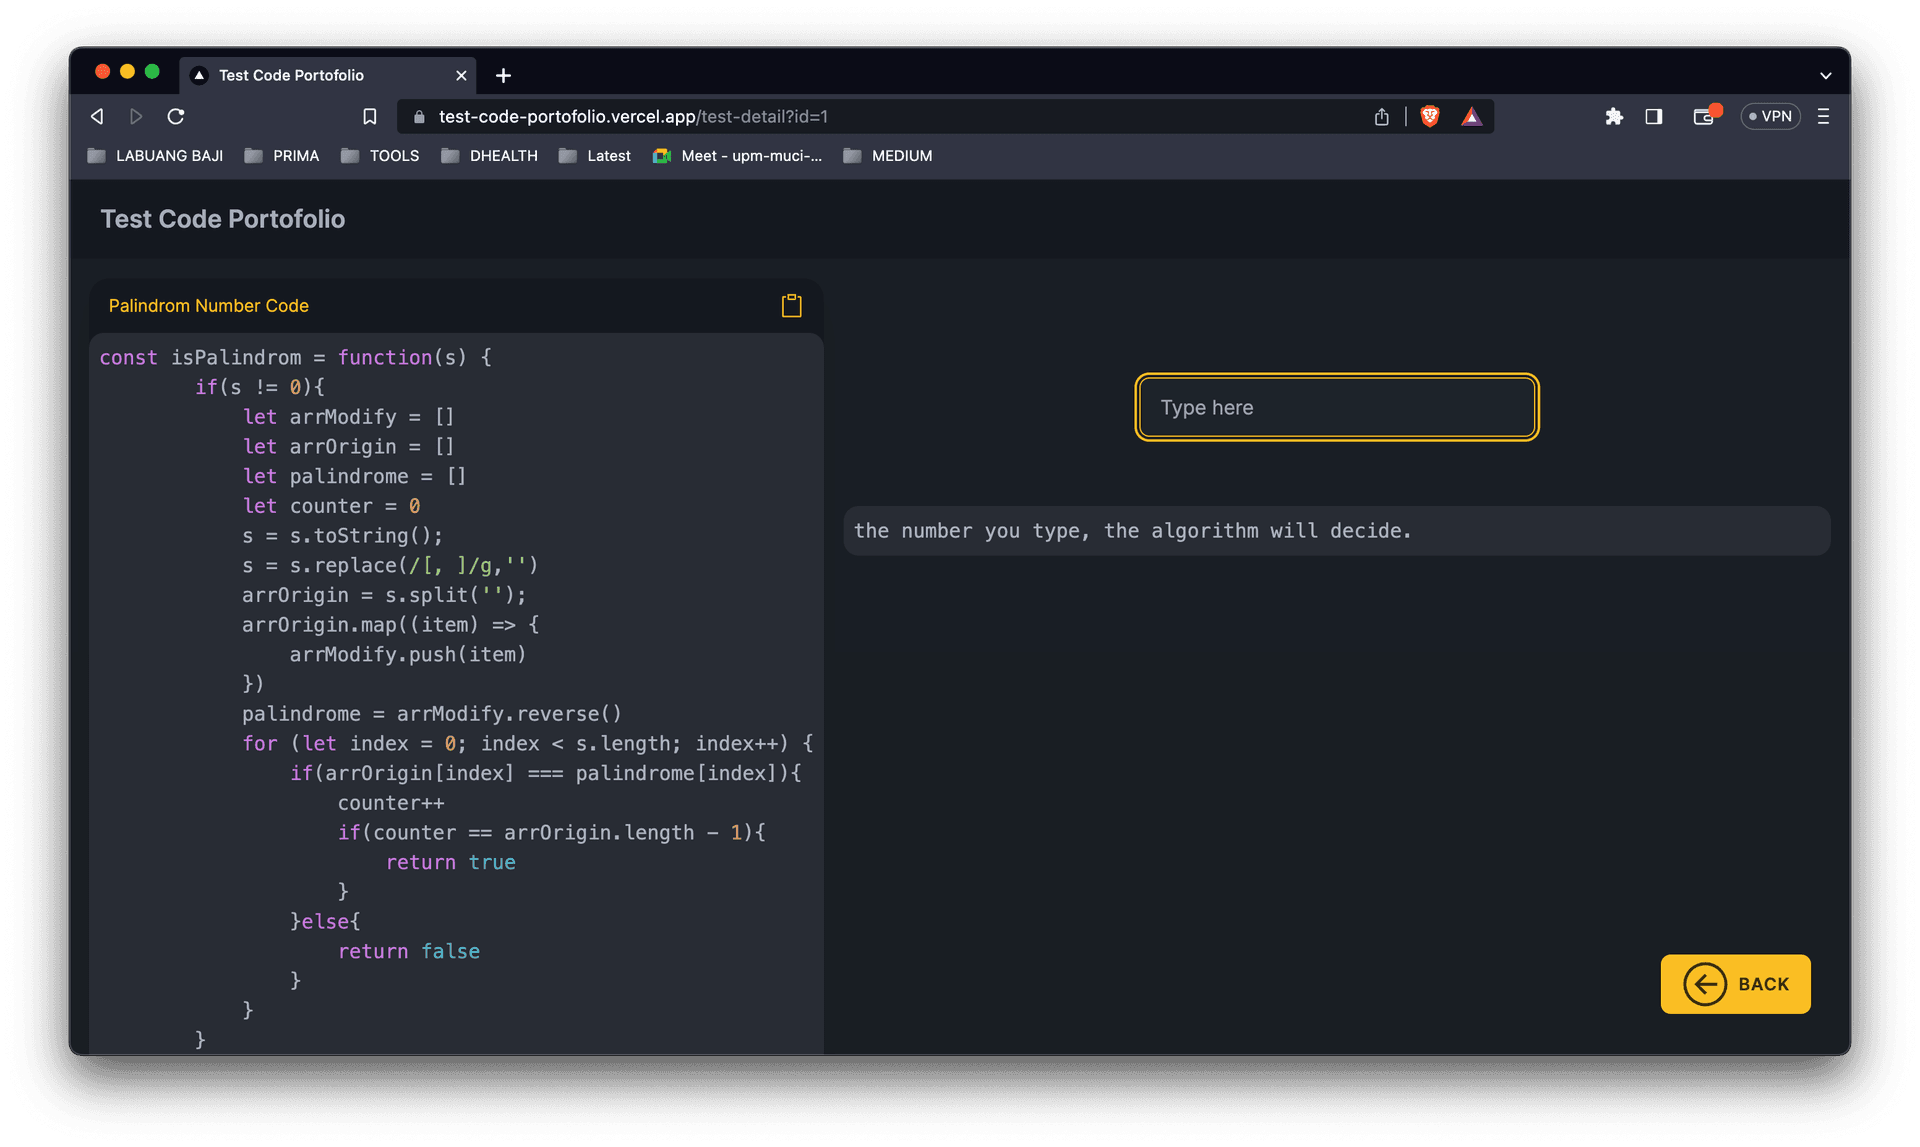The height and width of the screenshot is (1147, 1920).
Task: Click the 'arrModify.push(item)' line
Action: tap(408, 654)
